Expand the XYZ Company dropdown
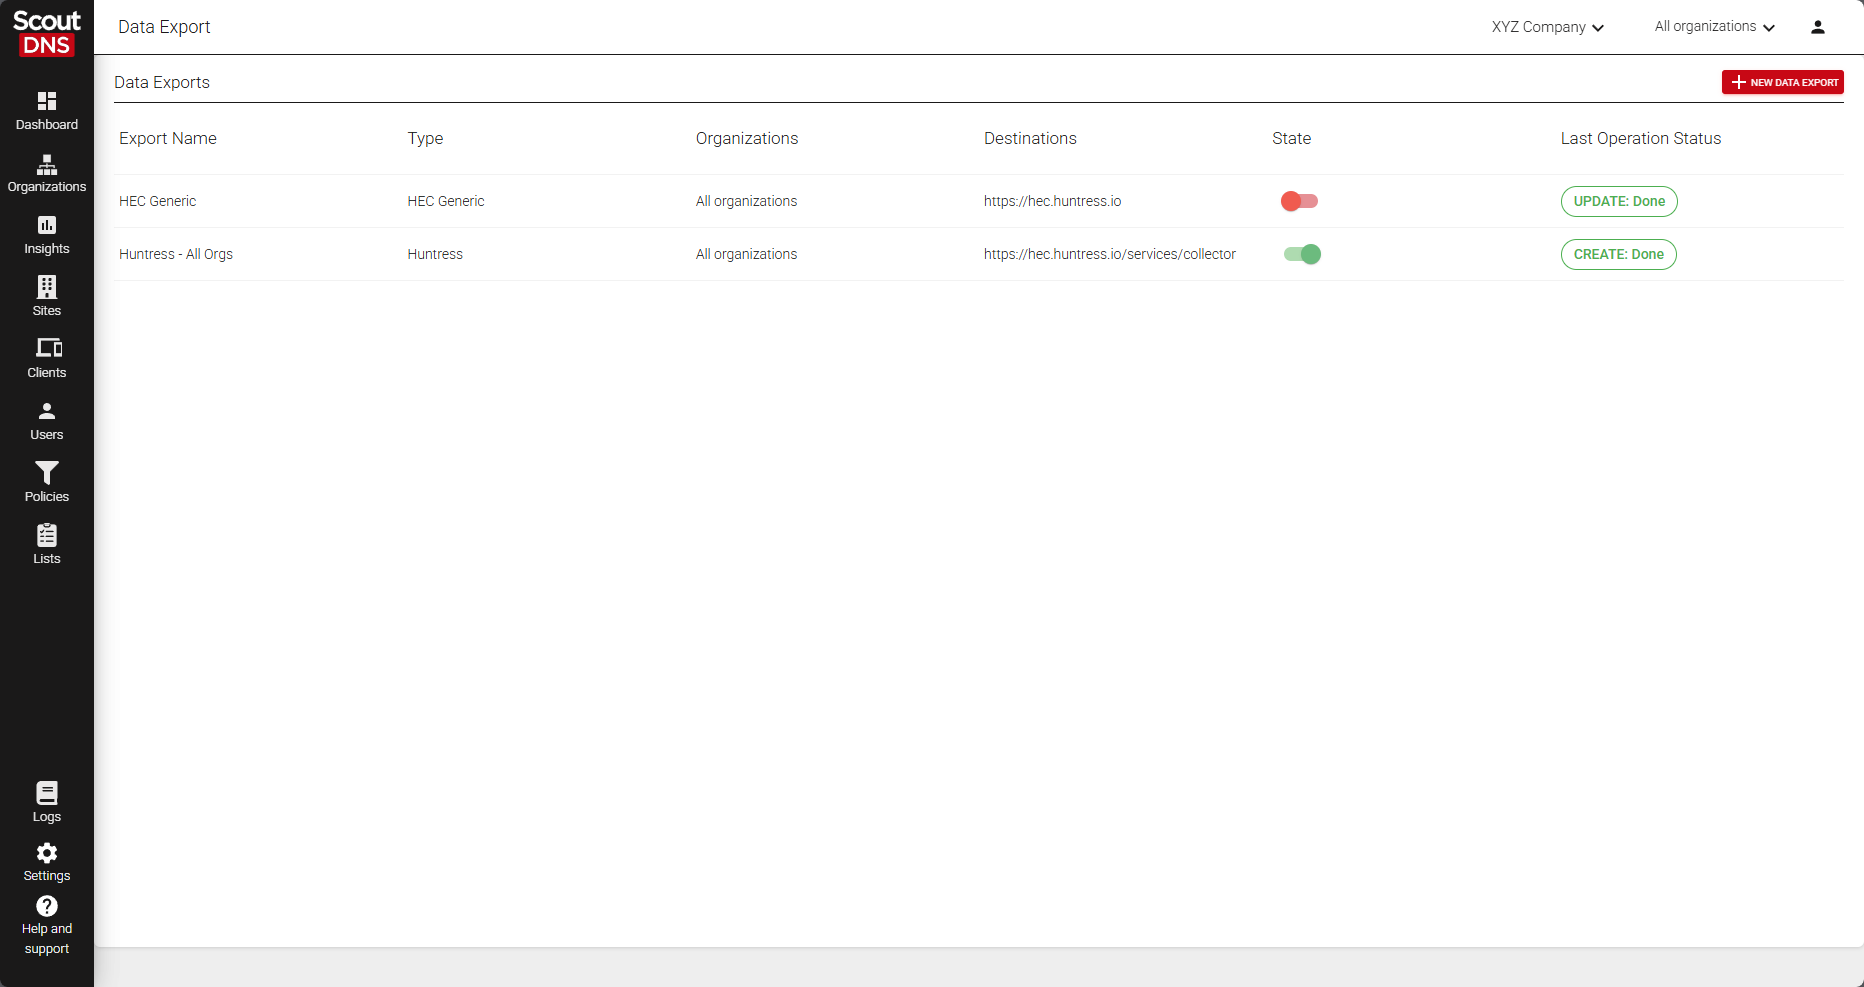Viewport: 1864px width, 987px height. click(x=1547, y=27)
